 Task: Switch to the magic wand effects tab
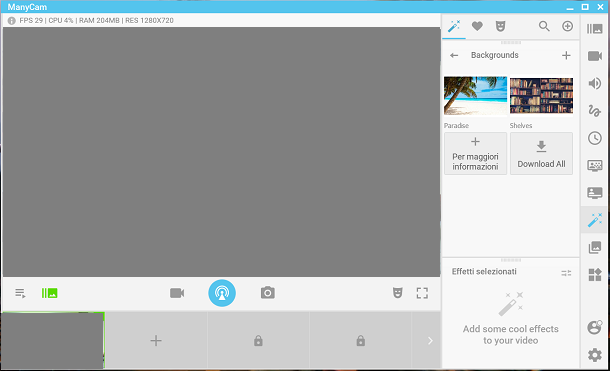coord(454,26)
